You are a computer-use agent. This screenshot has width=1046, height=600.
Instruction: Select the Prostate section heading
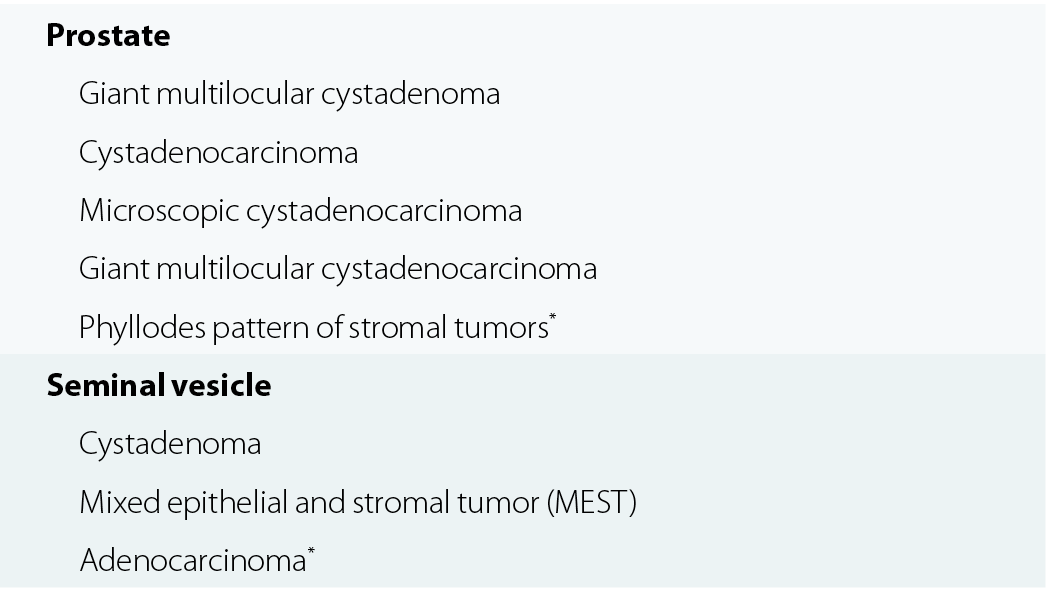tap(108, 35)
